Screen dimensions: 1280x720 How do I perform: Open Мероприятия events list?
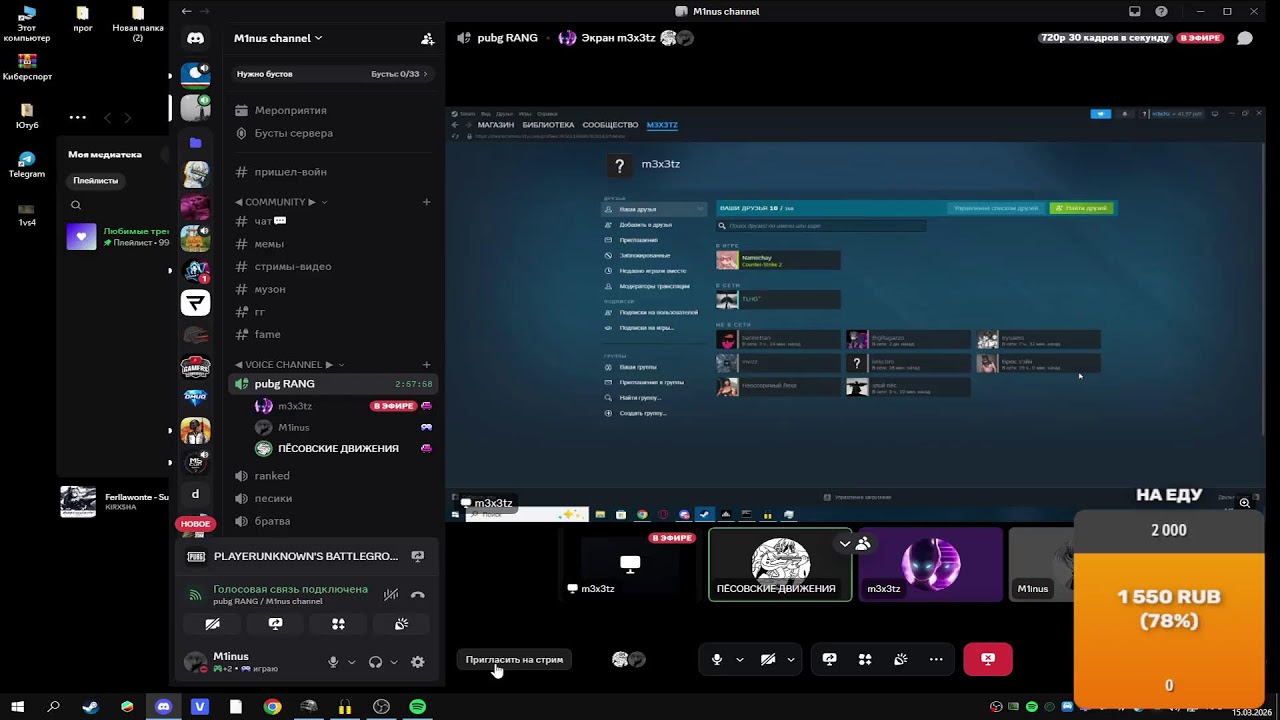(x=333, y=110)
